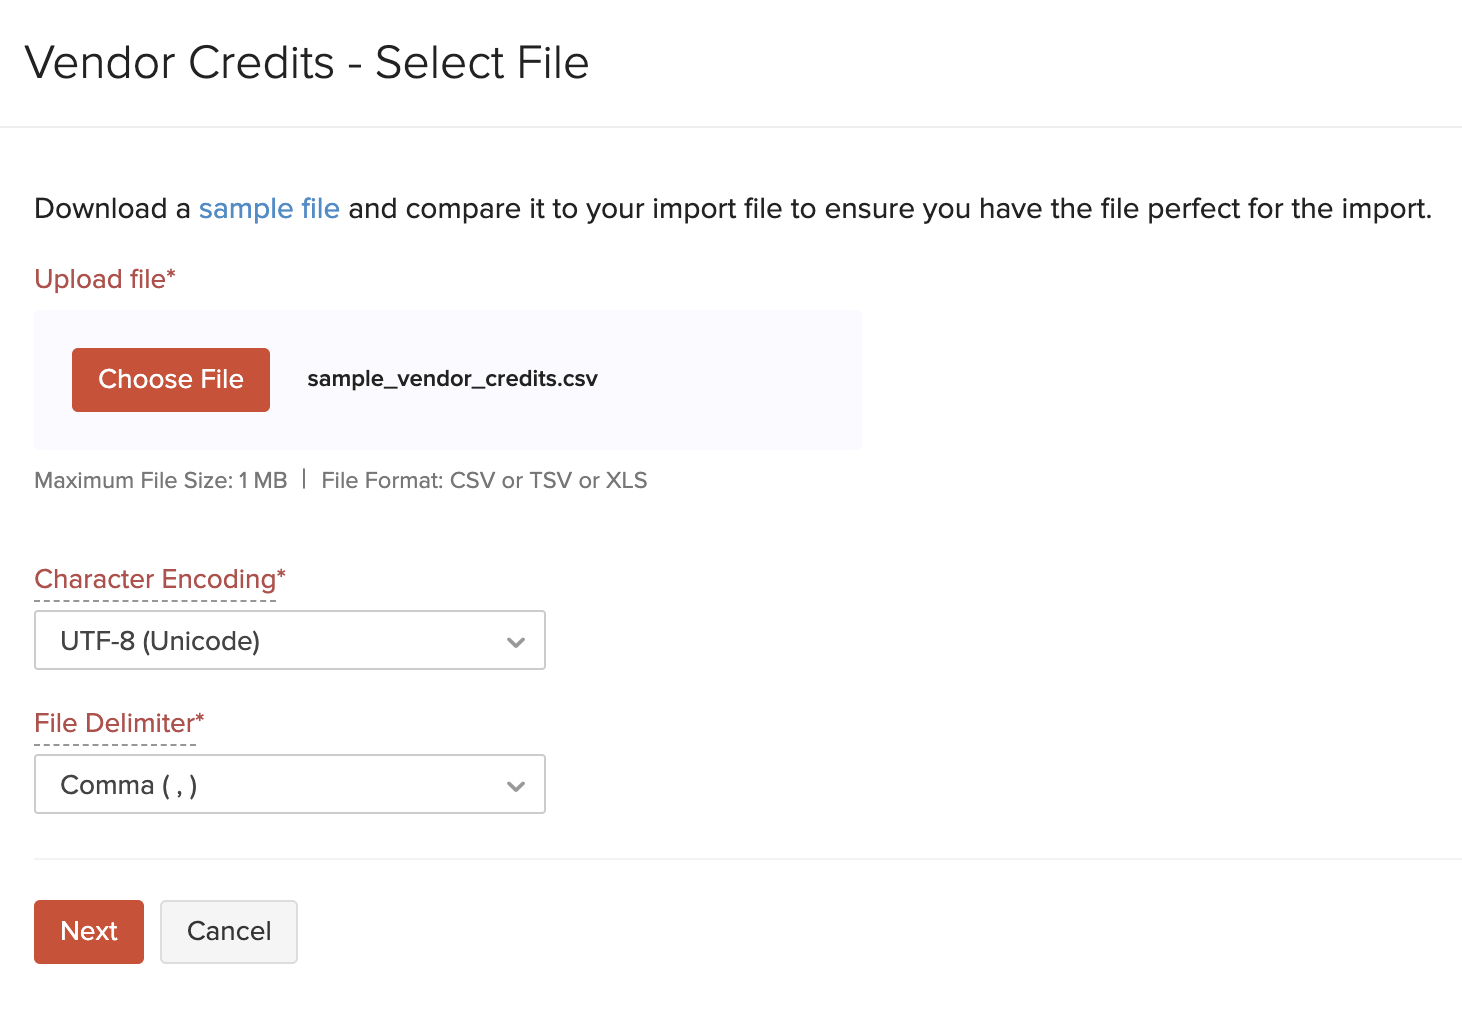Click Next to proceed with import
The width and height of the screenshot is (1462, 1010).
click(x=88, y=931)
